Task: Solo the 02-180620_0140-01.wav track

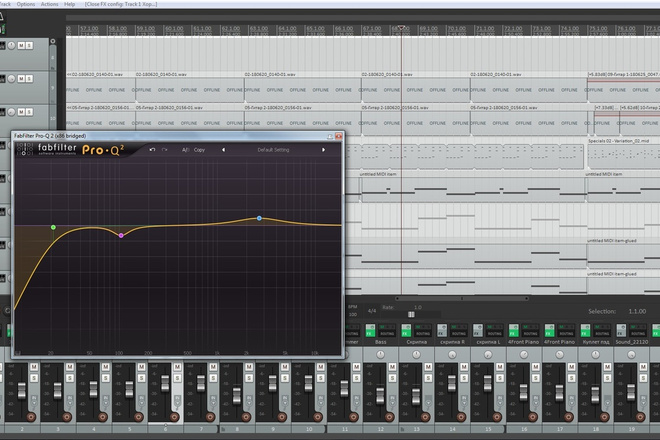Action: pos(29,79)
